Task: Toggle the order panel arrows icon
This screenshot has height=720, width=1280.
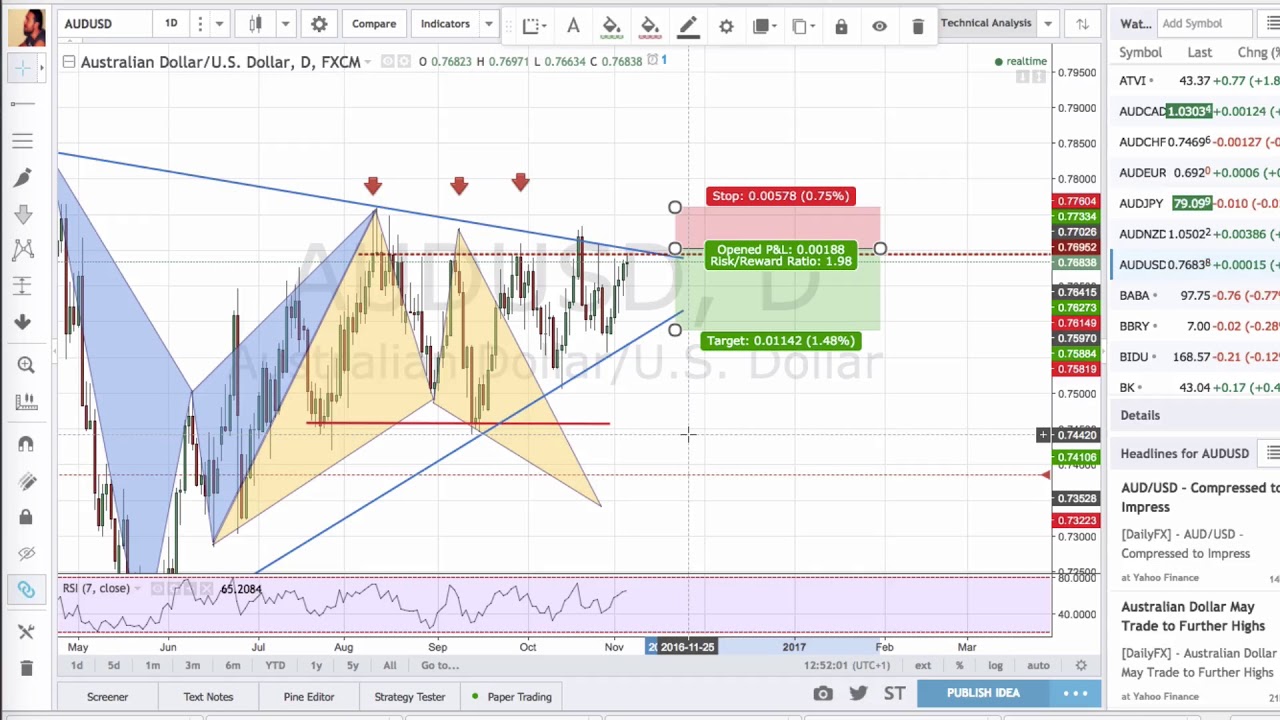Action: [1082, 24]
